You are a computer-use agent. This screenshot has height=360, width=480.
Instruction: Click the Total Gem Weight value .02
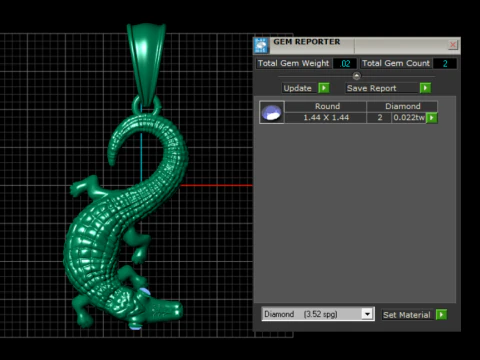pyautogui.click(x=345, y=63)
